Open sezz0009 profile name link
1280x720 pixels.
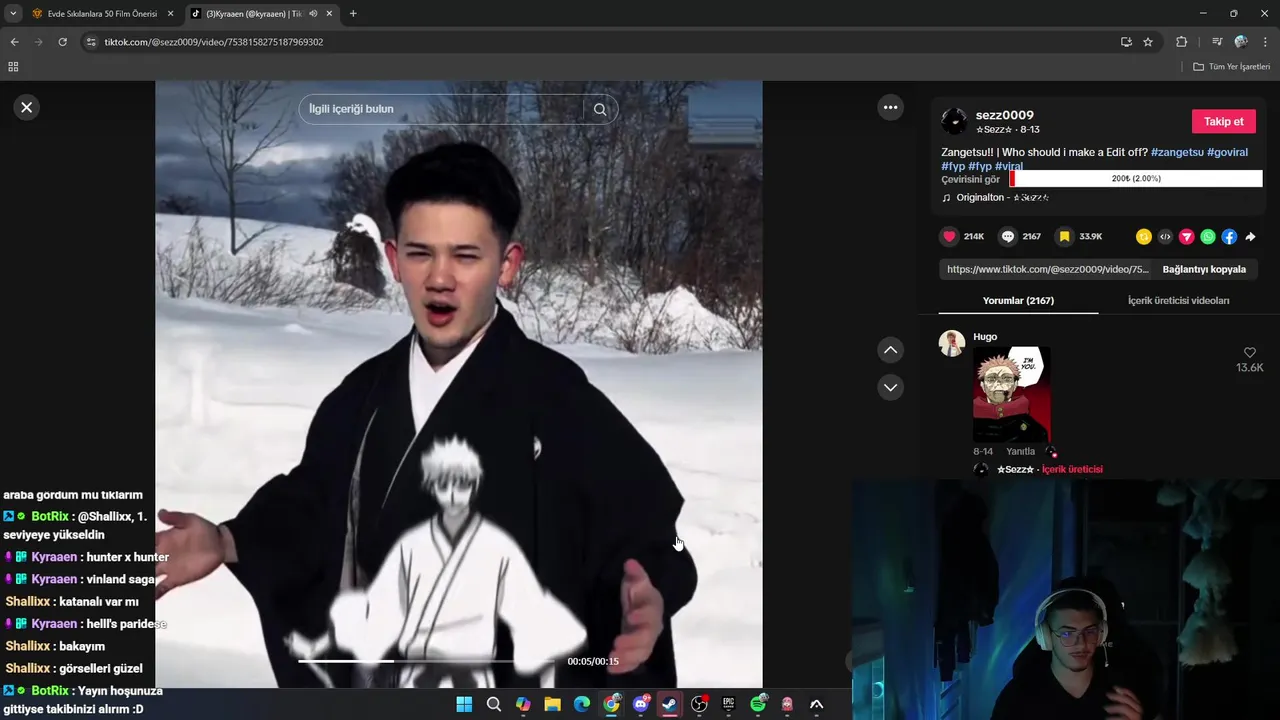tap(1005, 115)
